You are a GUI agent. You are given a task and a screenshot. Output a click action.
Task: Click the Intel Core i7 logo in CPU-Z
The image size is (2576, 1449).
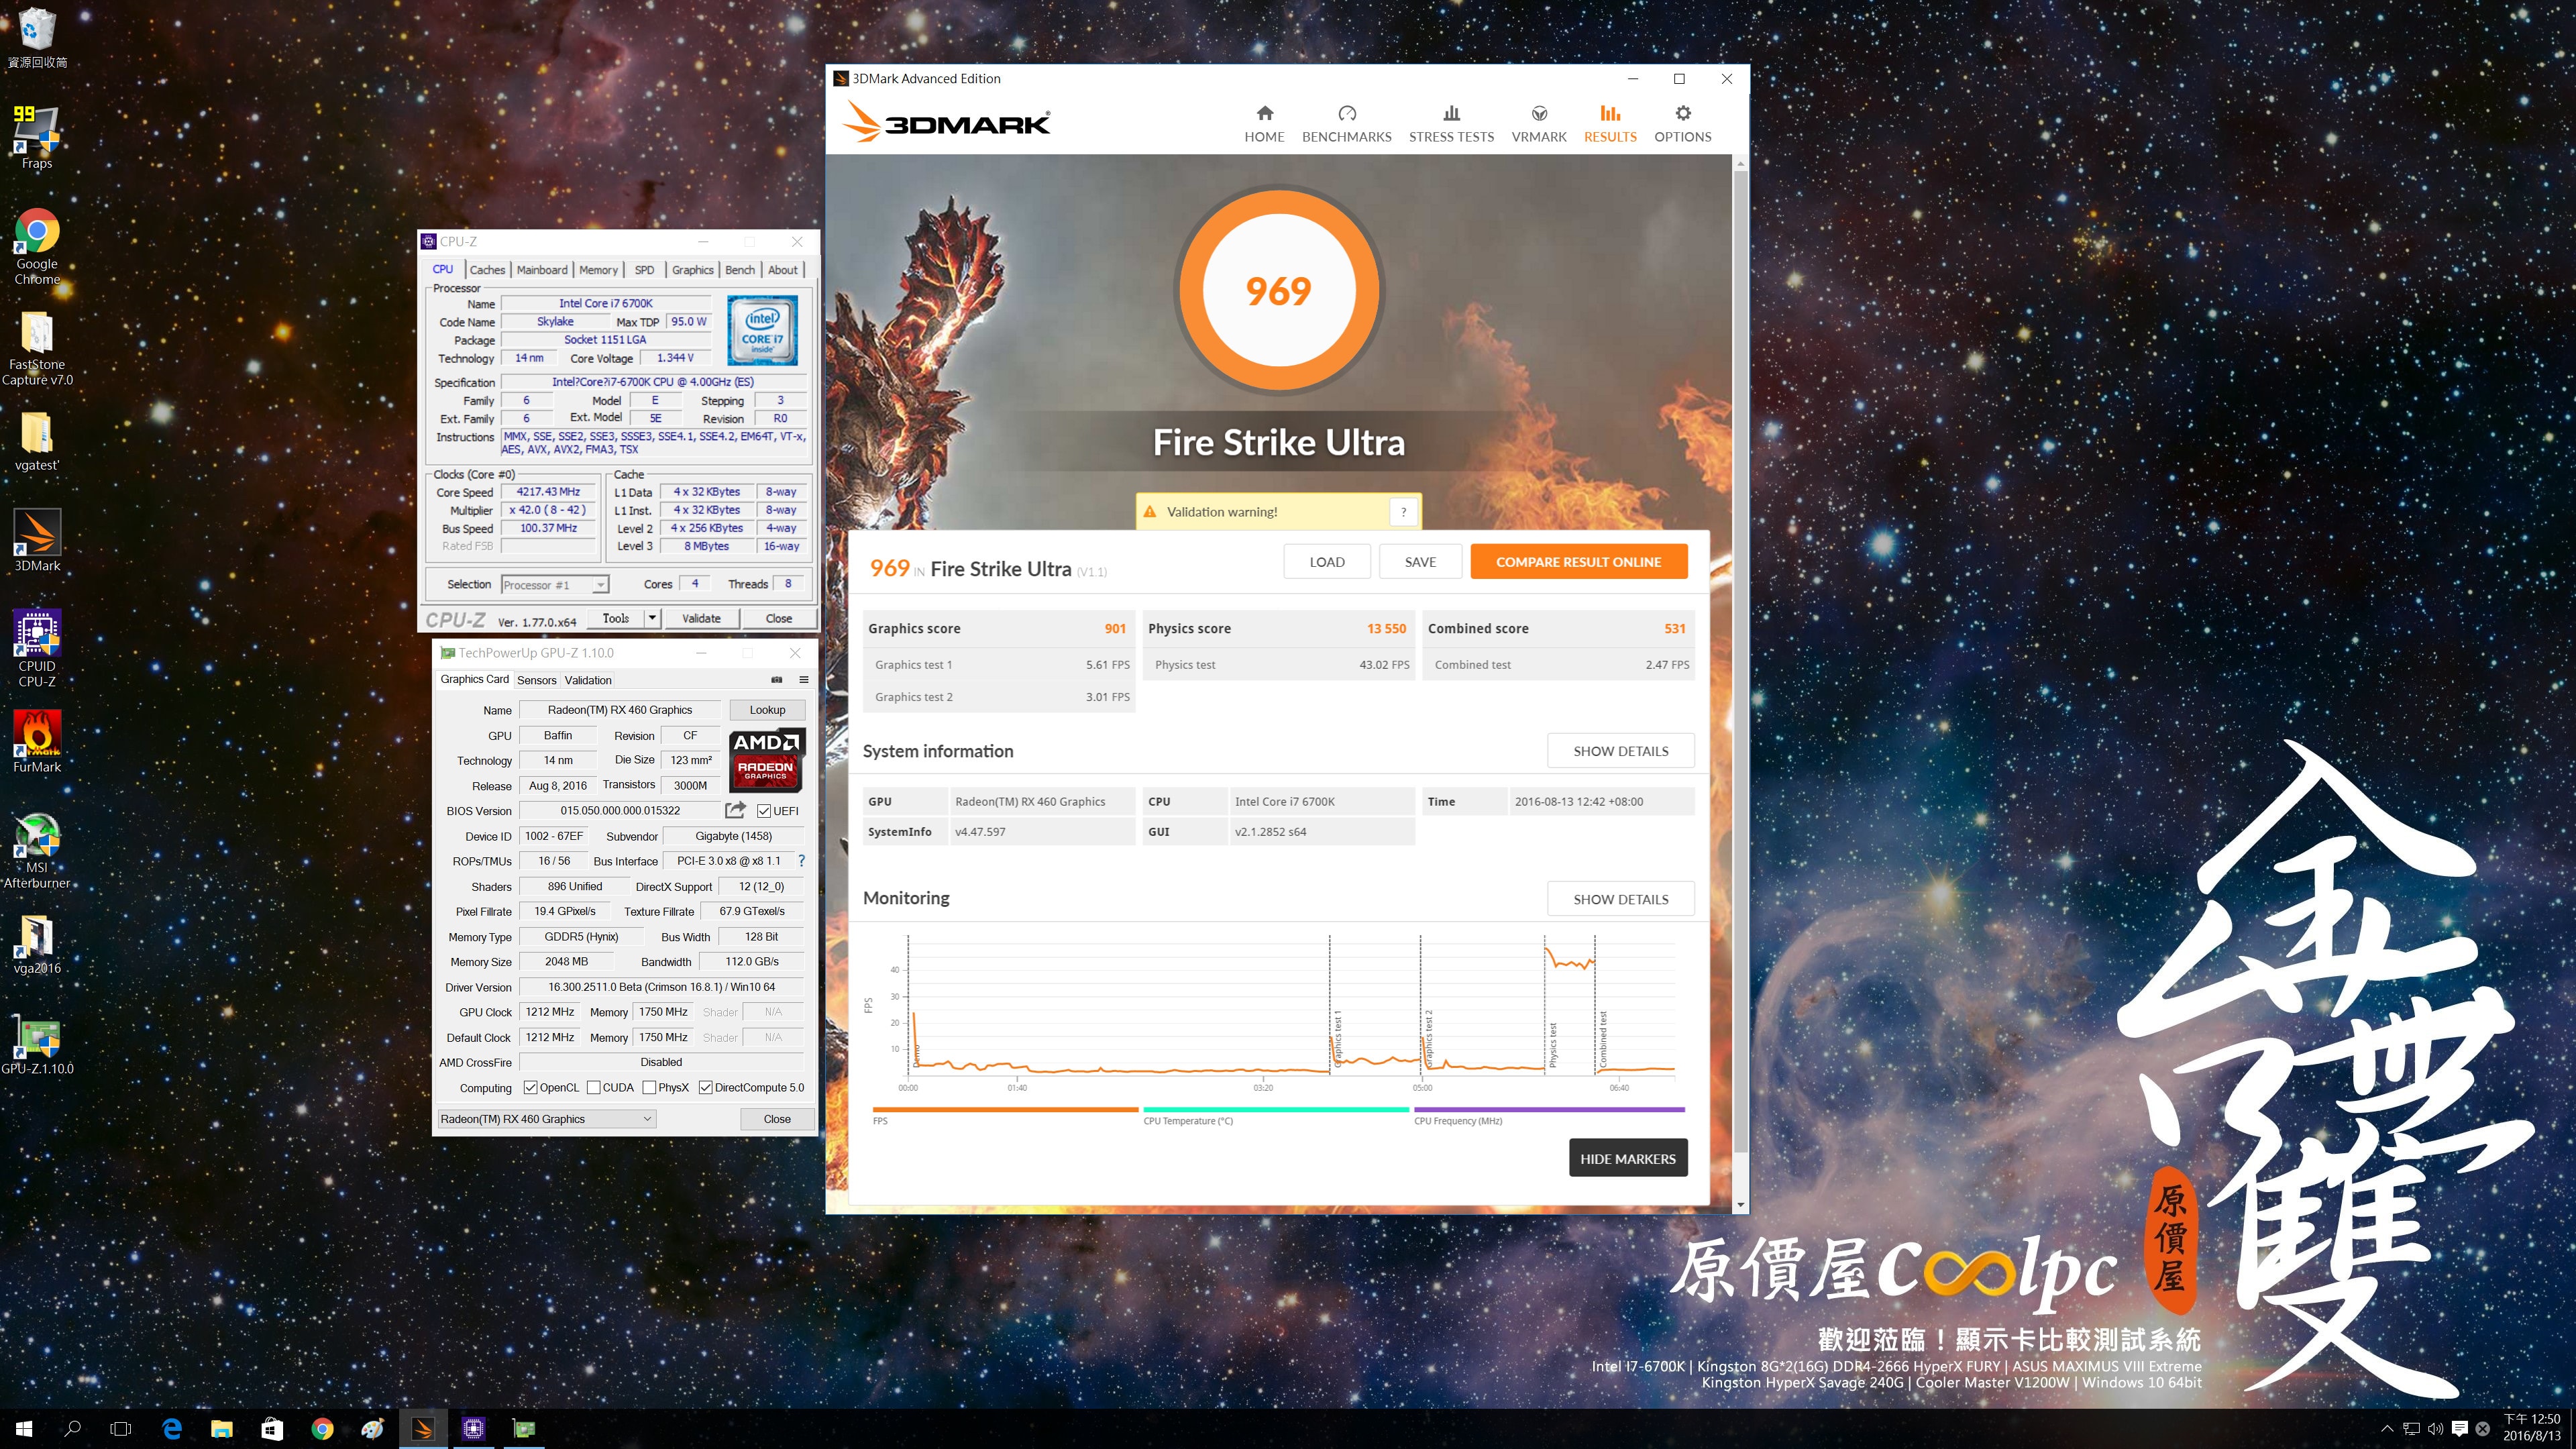click(762, 330)
